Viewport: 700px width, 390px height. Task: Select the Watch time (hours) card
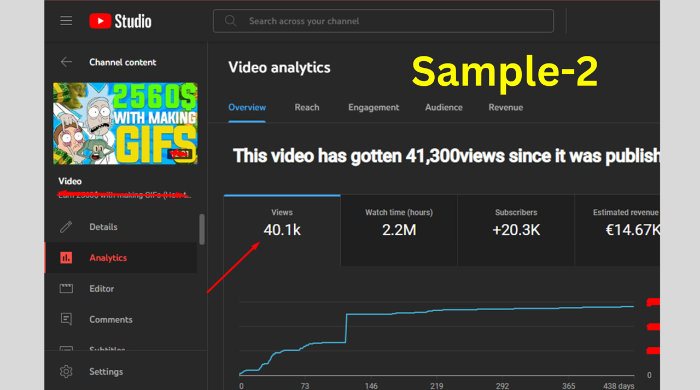(x=399, y=230)
